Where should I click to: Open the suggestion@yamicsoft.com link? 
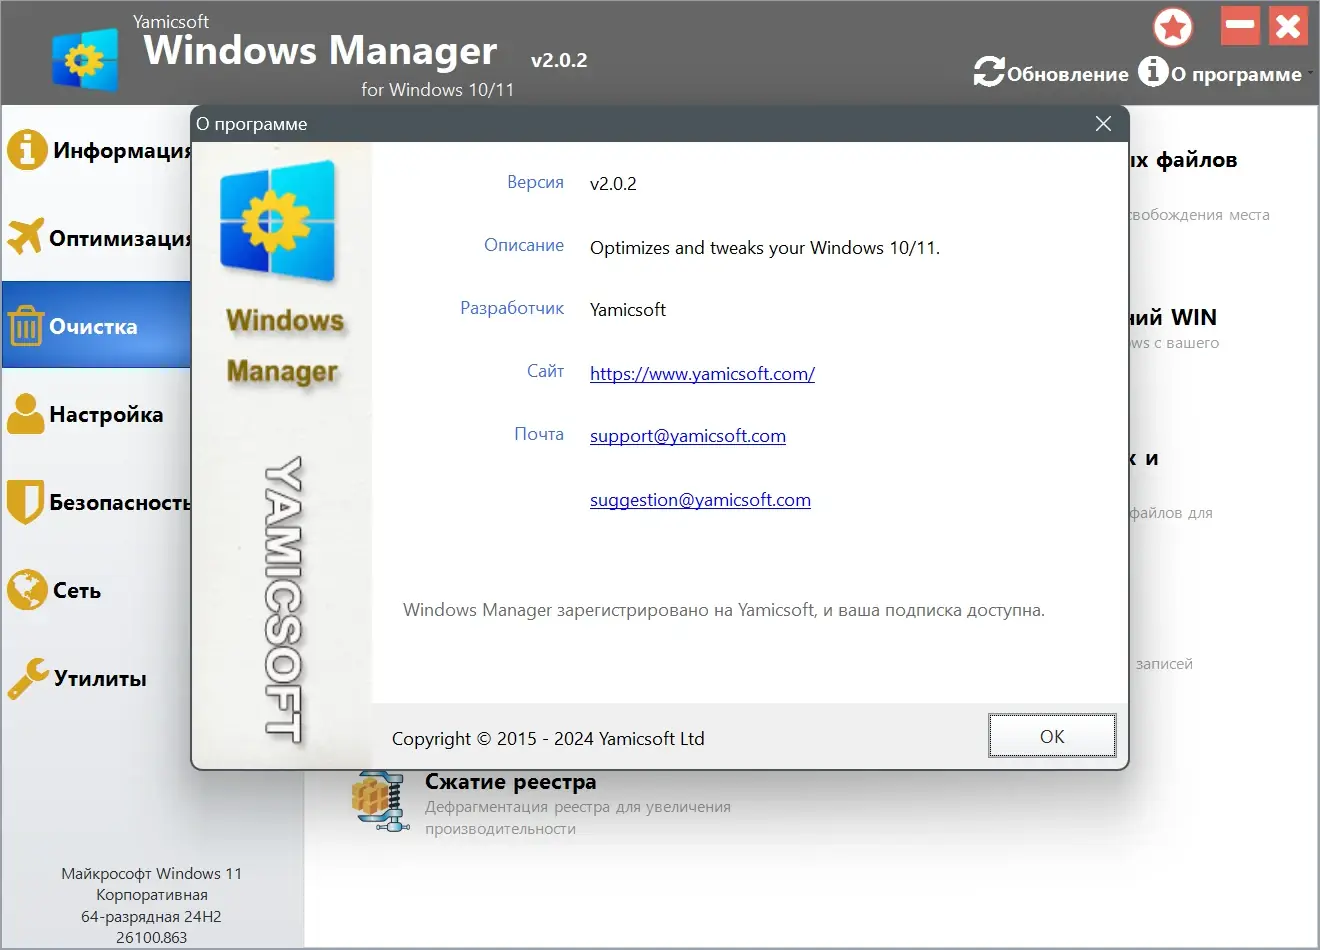[700, 499]
